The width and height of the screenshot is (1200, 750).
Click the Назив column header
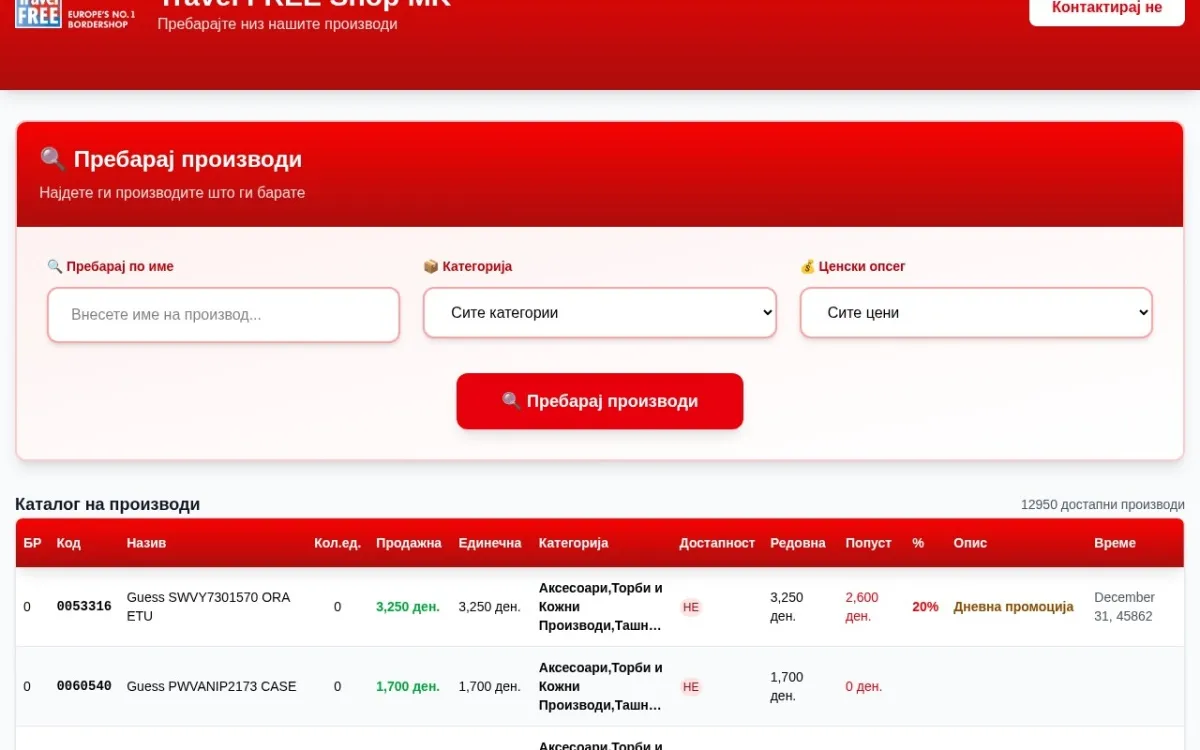coord(146,543)
